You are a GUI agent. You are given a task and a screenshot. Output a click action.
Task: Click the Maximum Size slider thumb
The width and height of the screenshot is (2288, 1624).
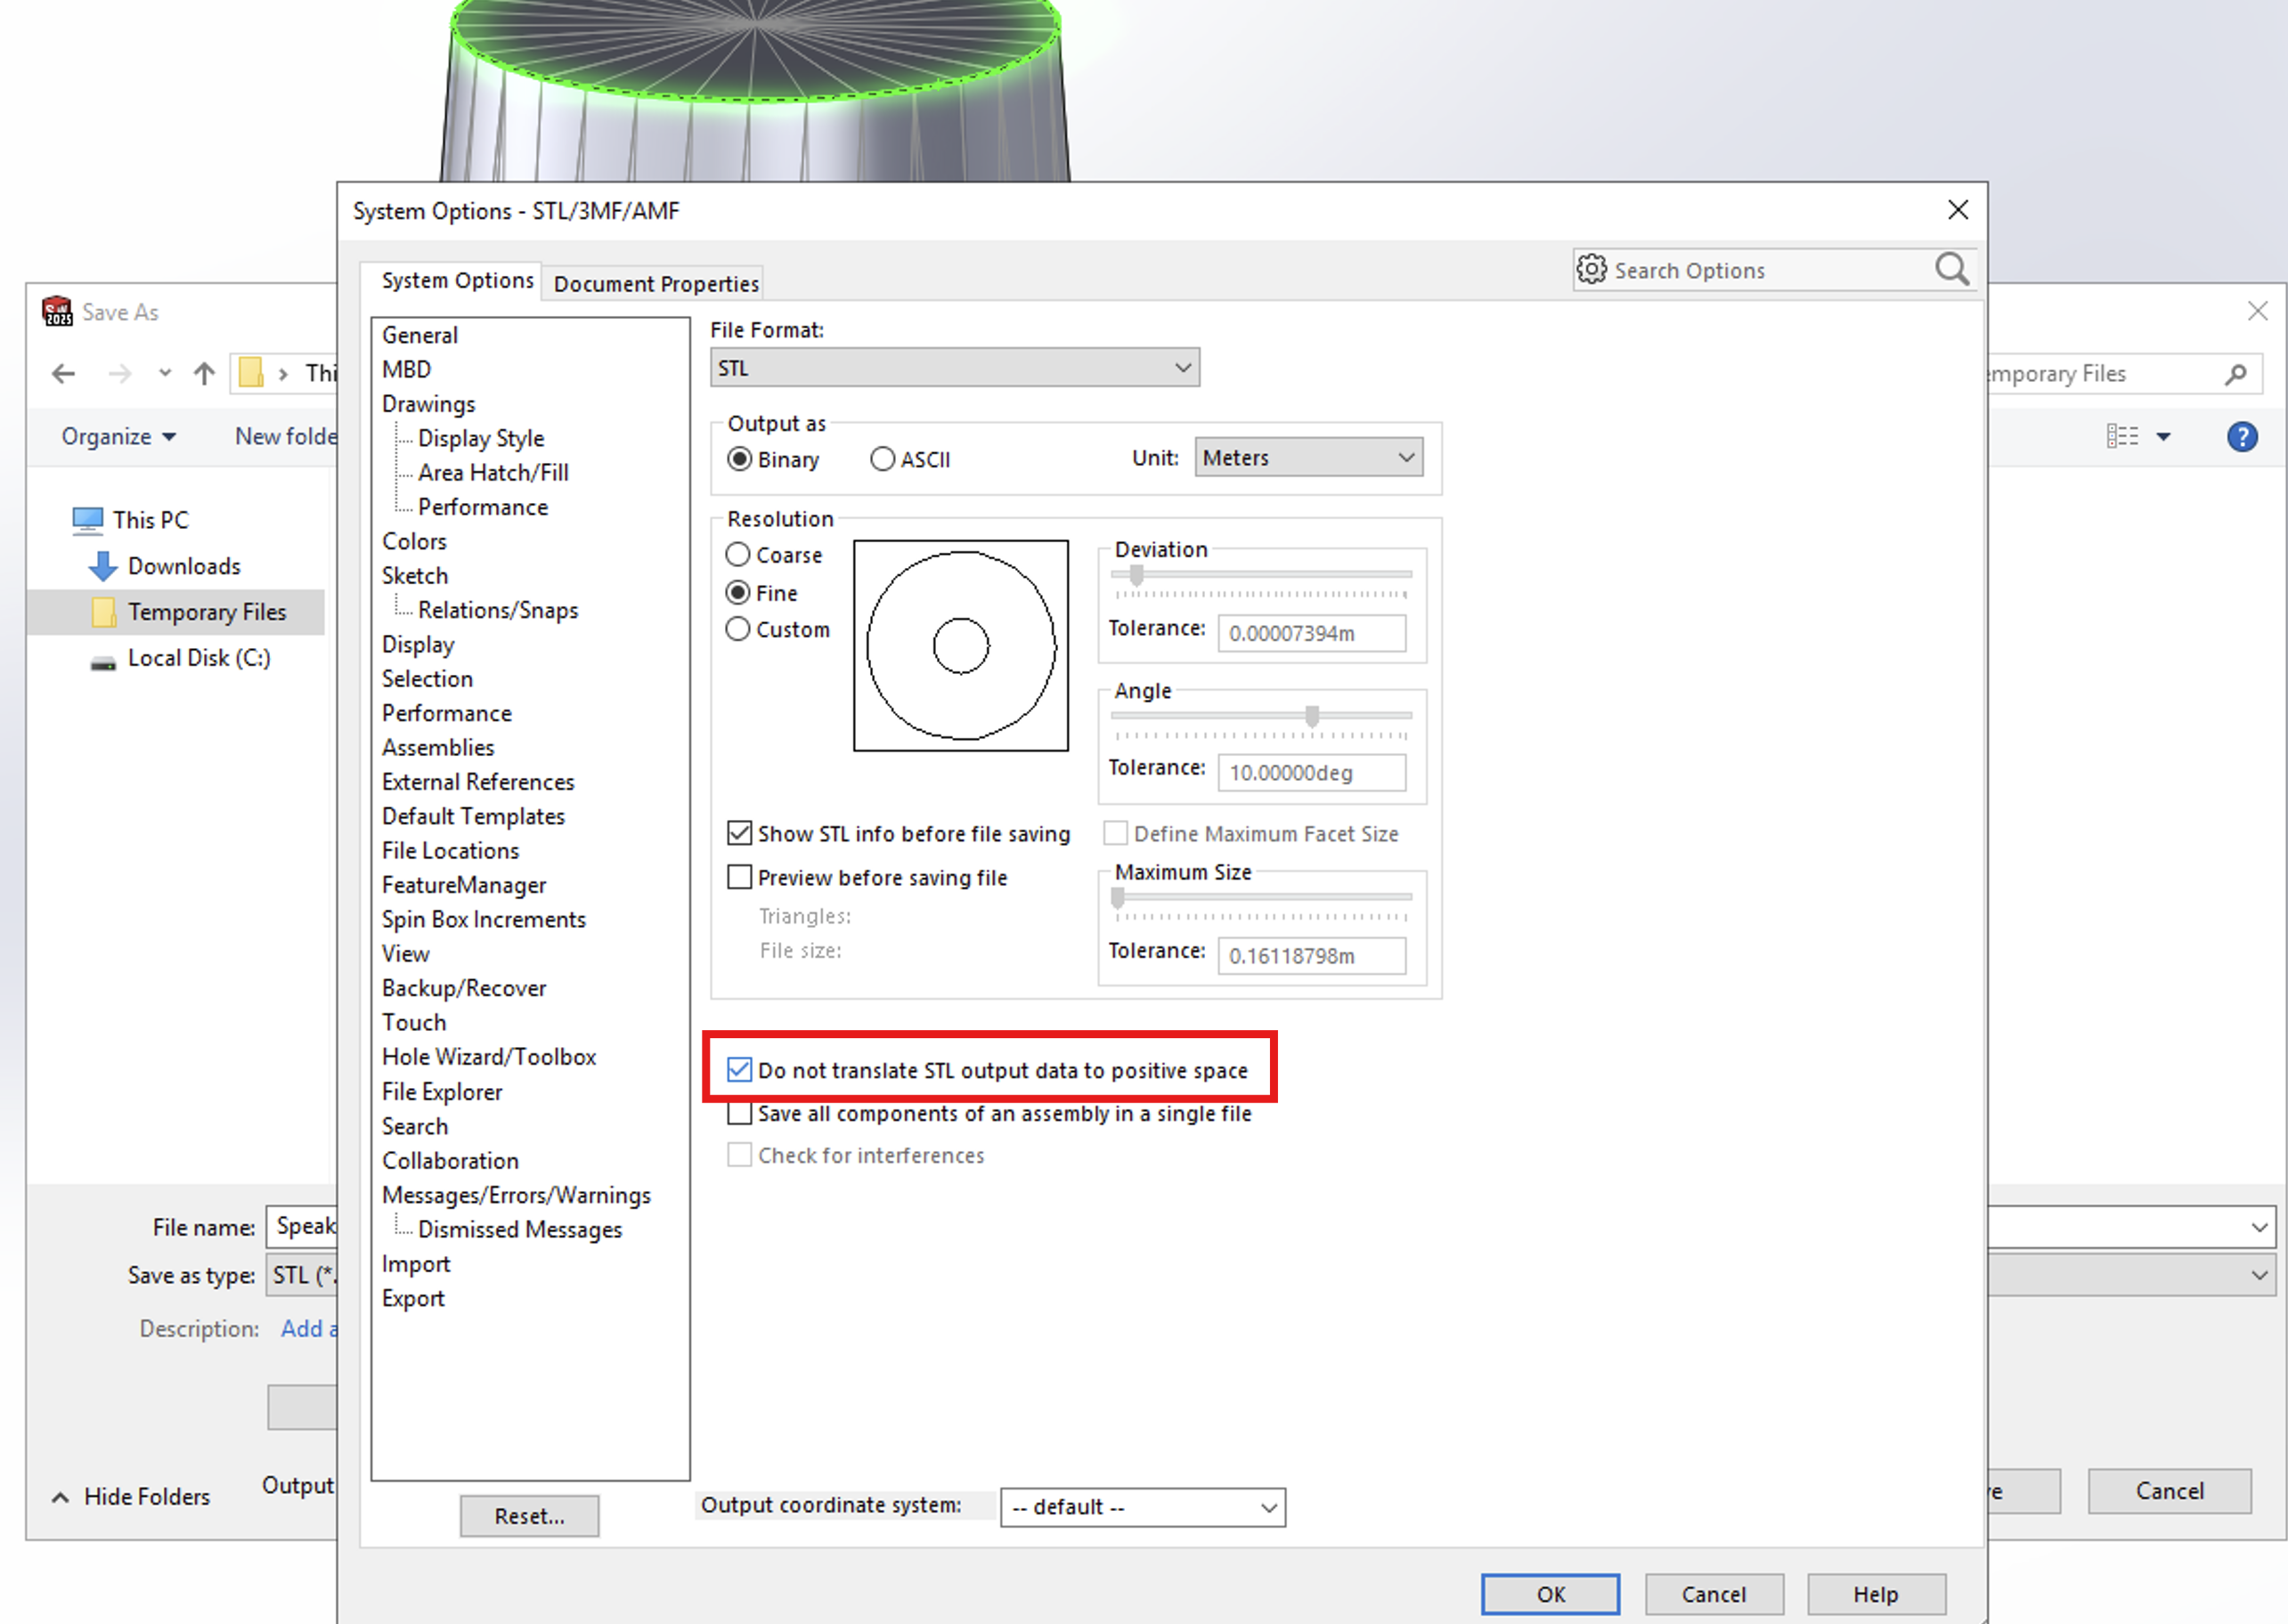click(1118, 898)
